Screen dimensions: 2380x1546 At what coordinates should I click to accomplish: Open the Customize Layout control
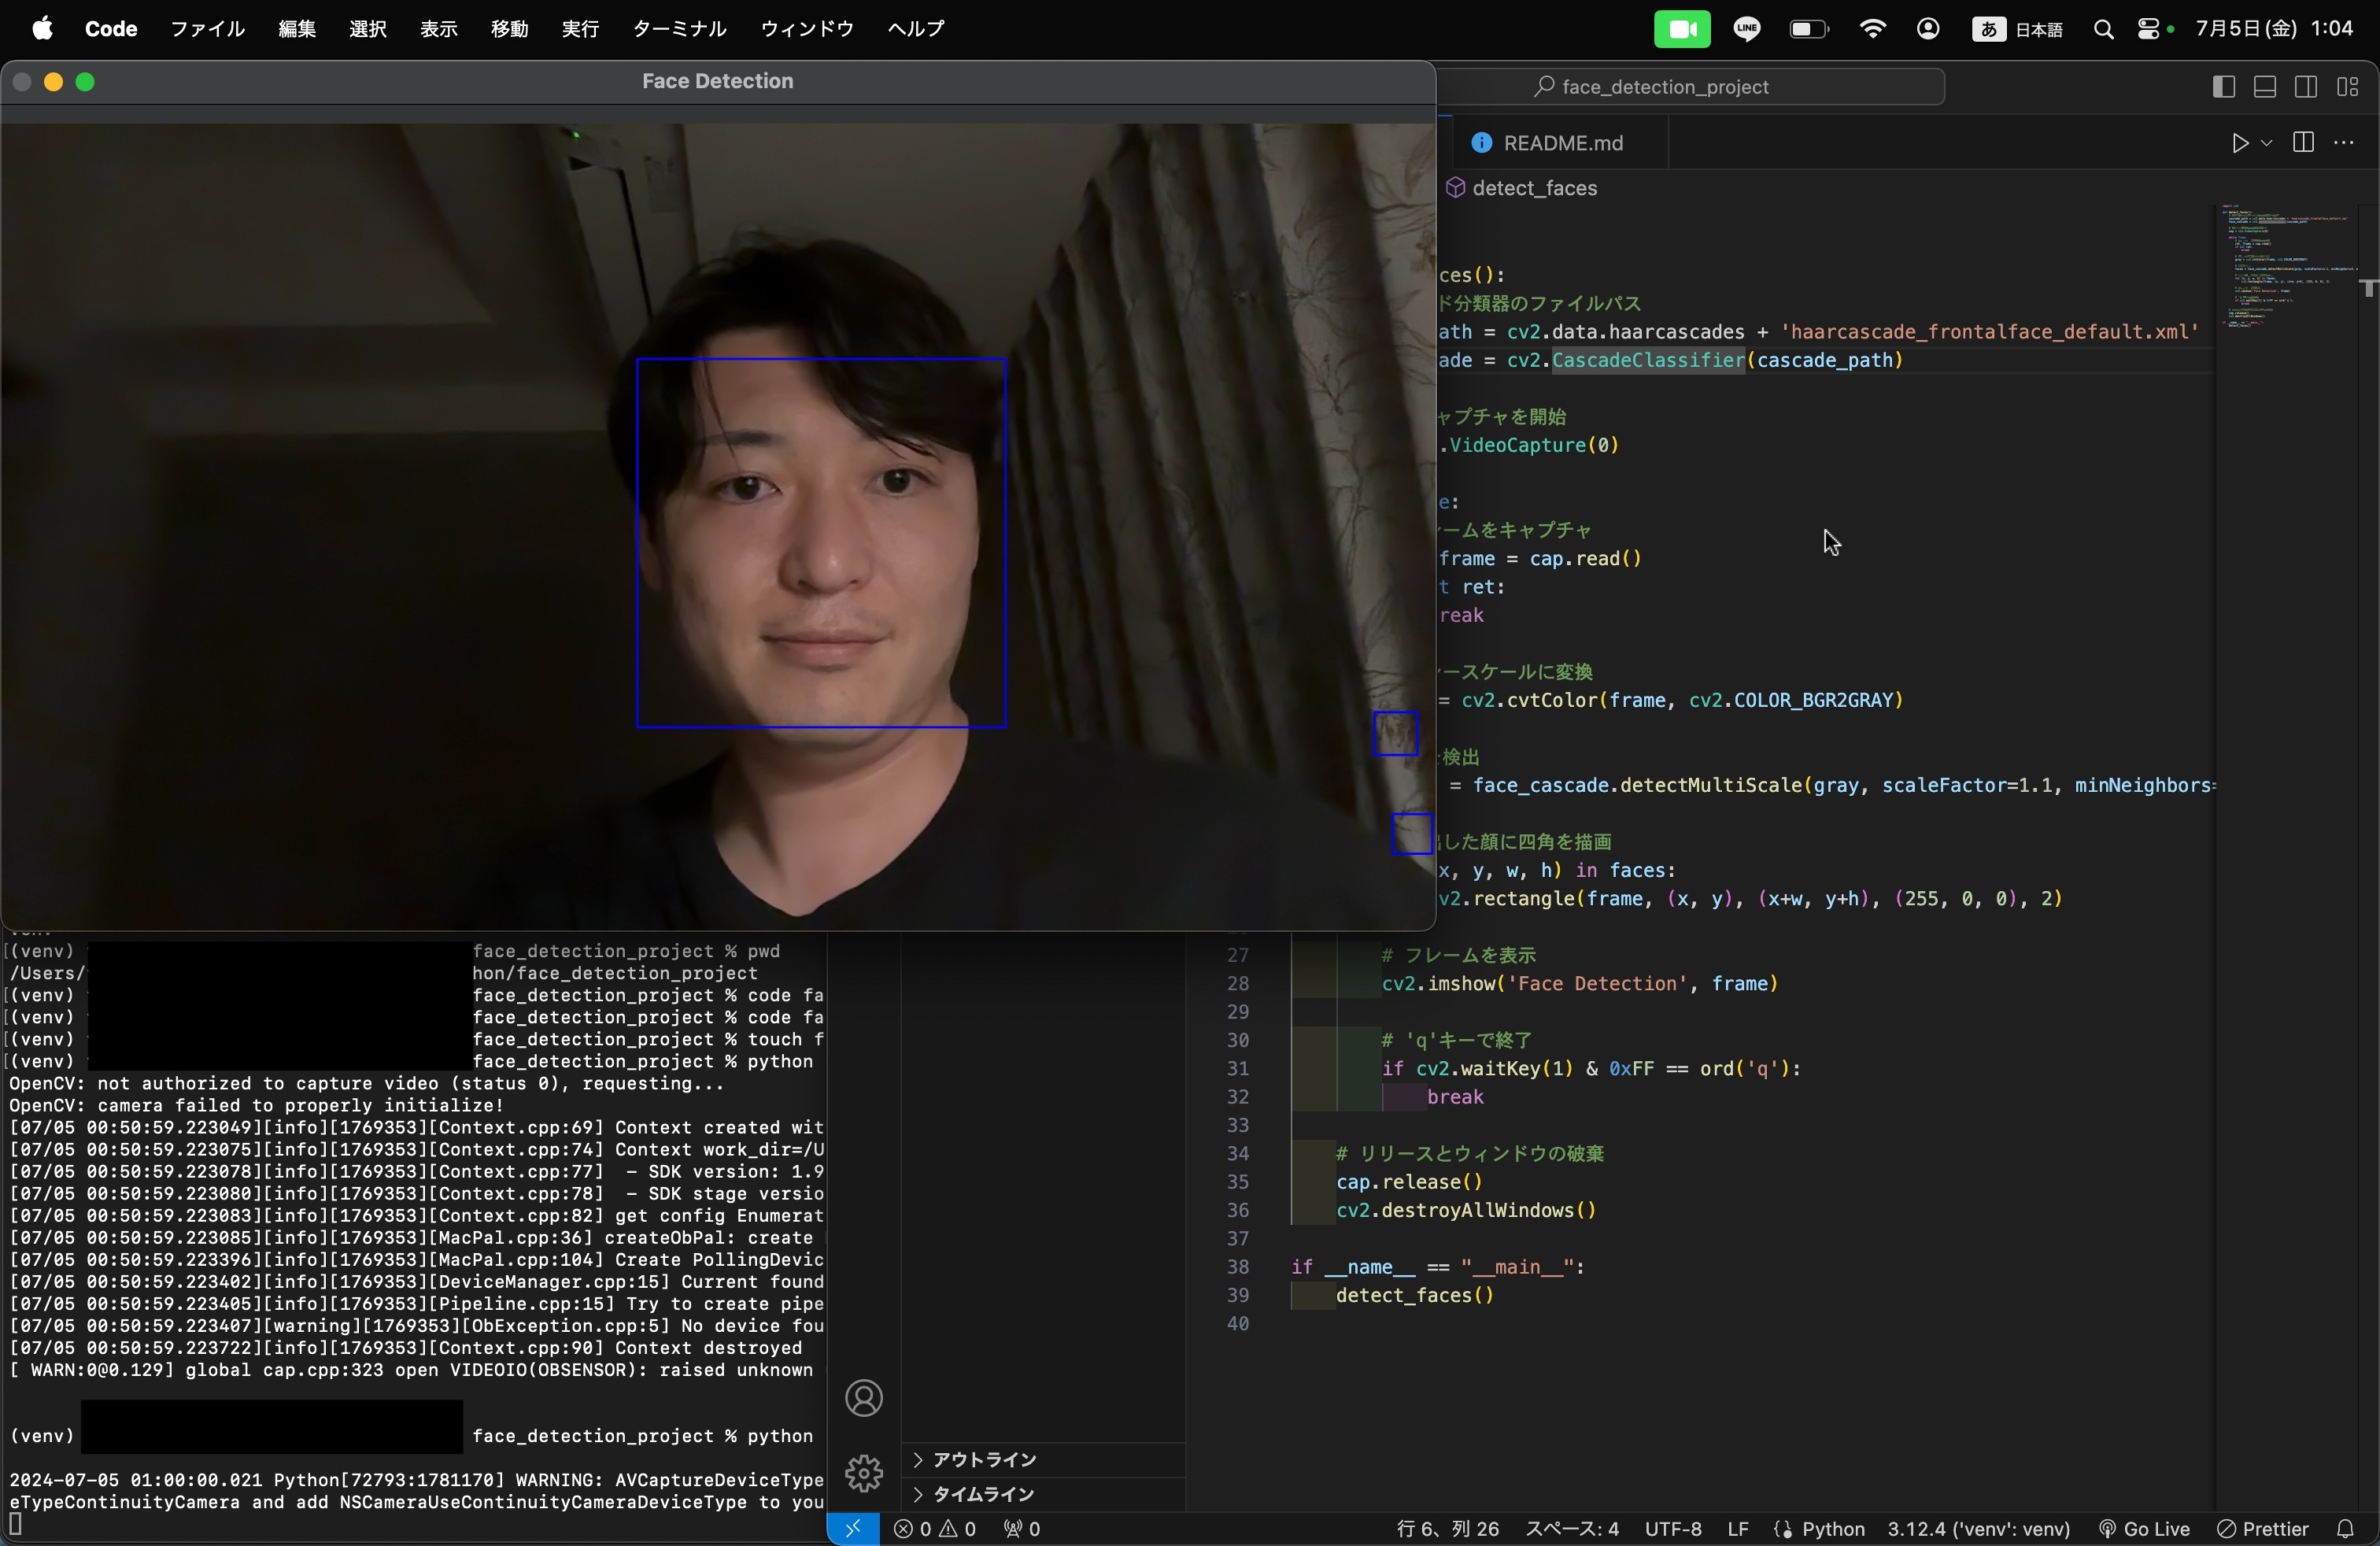(x=2349, y=86)
